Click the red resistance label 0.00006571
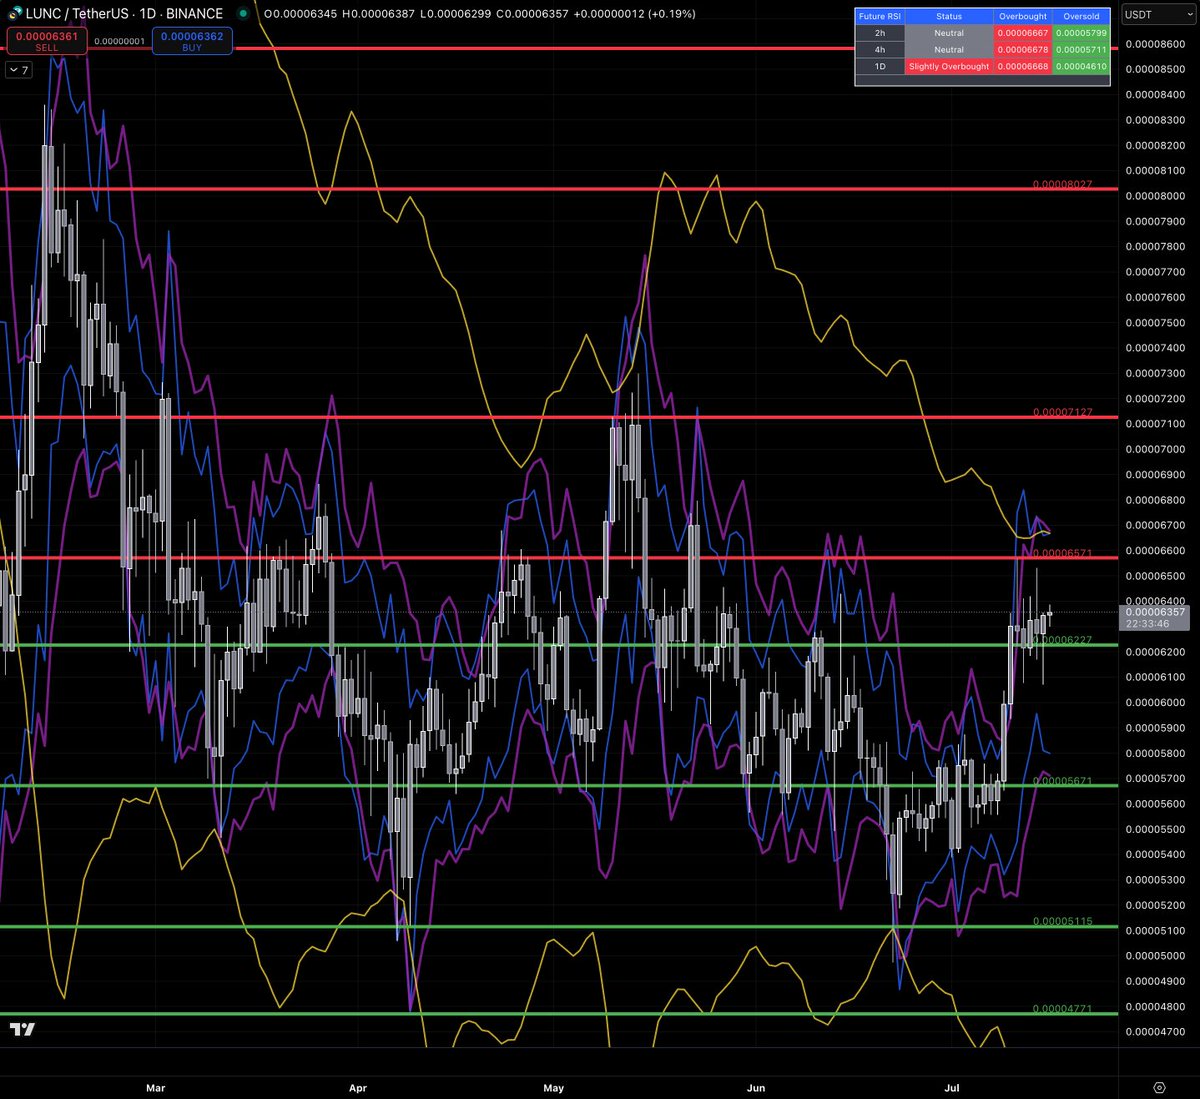 coord(1062,553)
